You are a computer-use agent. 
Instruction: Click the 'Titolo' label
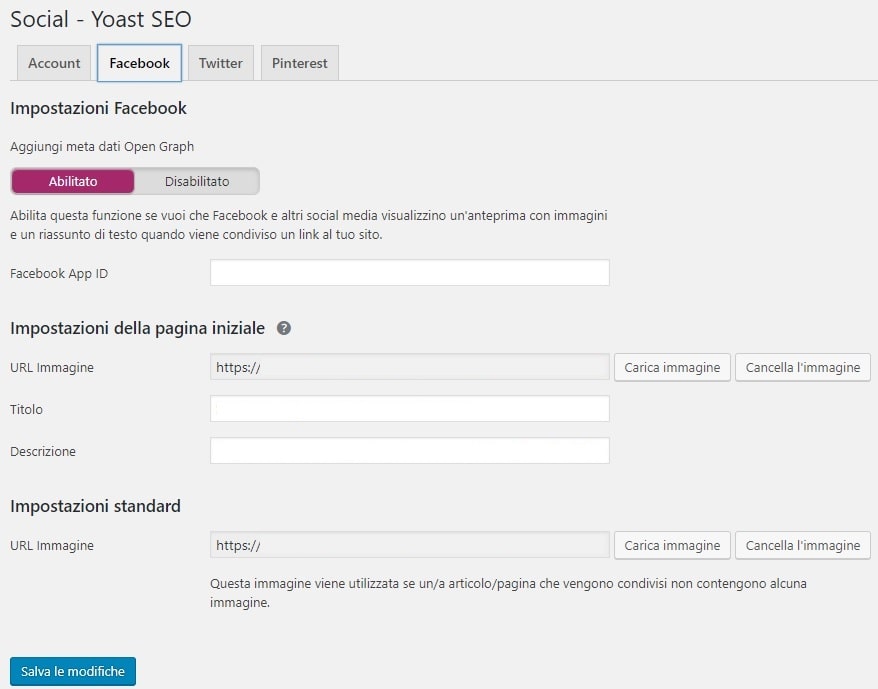tap(26, 409)
